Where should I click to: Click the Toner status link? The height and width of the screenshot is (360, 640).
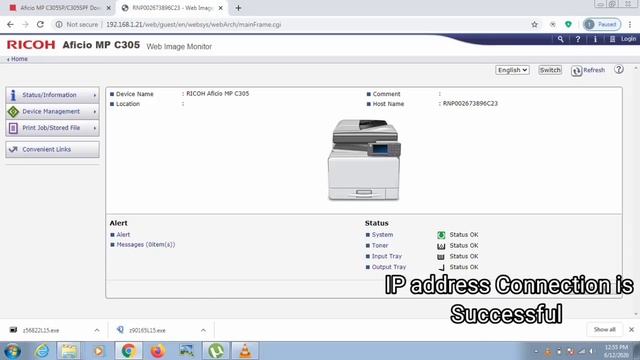click(380, 245)
